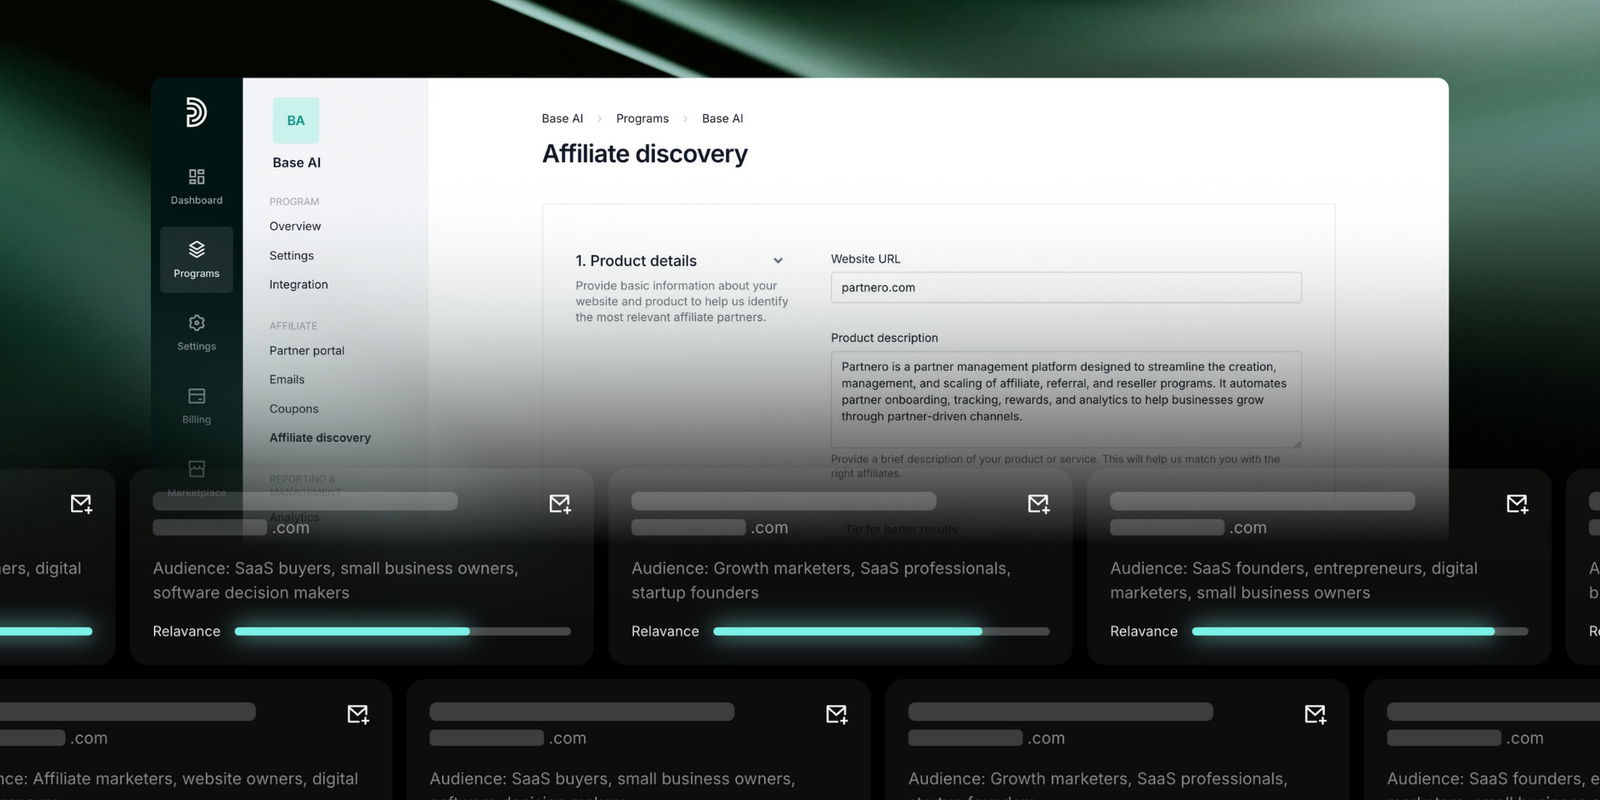
Task: Select the Programs layers icon
Action: pyautogui.click(x=196, y=250)
